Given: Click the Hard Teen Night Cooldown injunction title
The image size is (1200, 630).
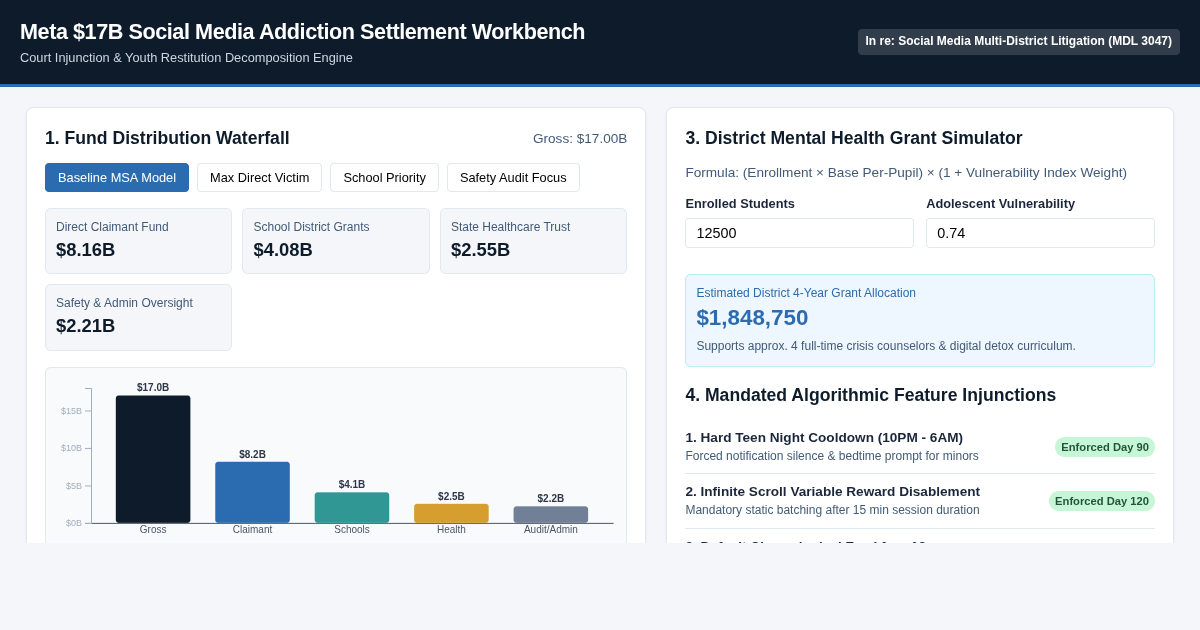Looking at the screenshot, I should [824, 438].
